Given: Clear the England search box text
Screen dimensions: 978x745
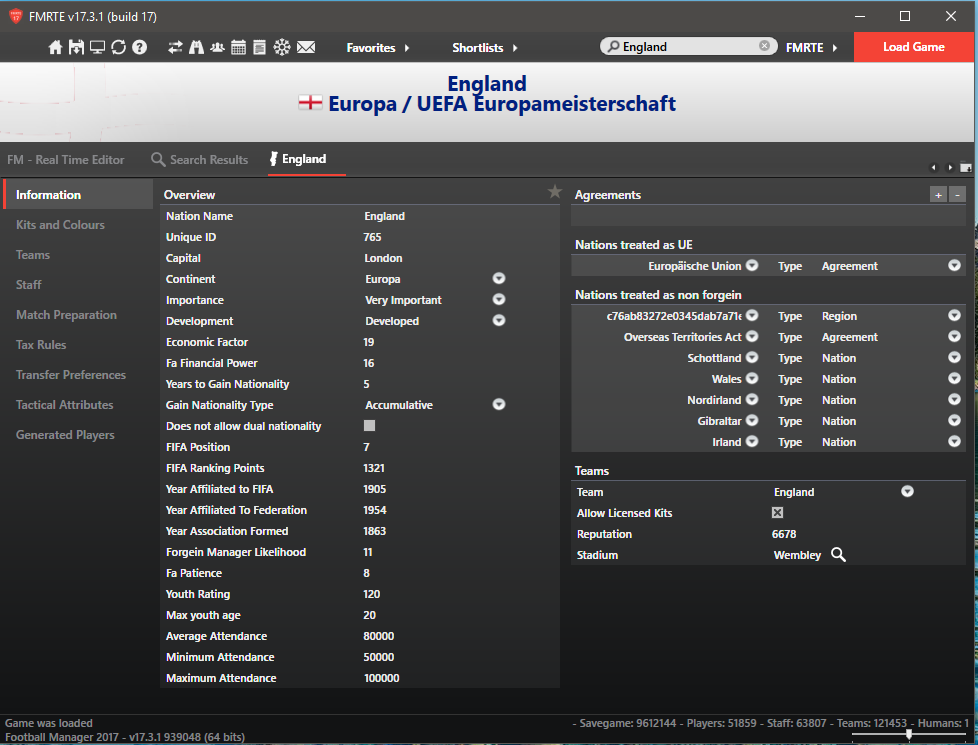Looking at the screenshot, I should click(764, 46).
